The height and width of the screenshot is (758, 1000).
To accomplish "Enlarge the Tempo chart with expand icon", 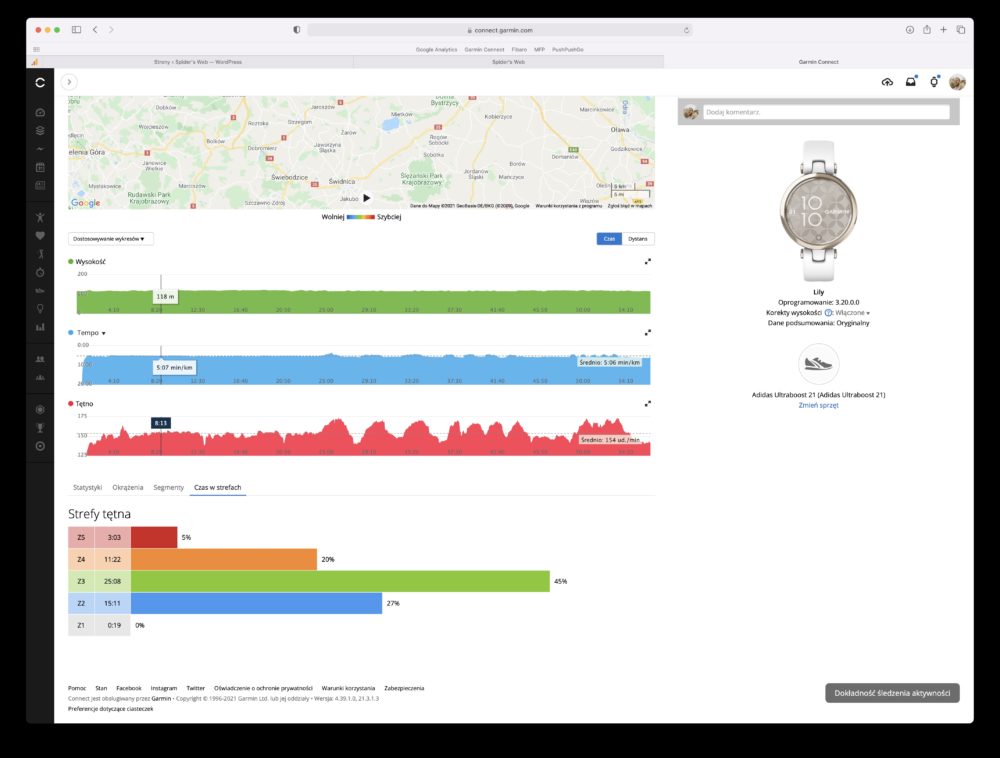I will (648, 333).
